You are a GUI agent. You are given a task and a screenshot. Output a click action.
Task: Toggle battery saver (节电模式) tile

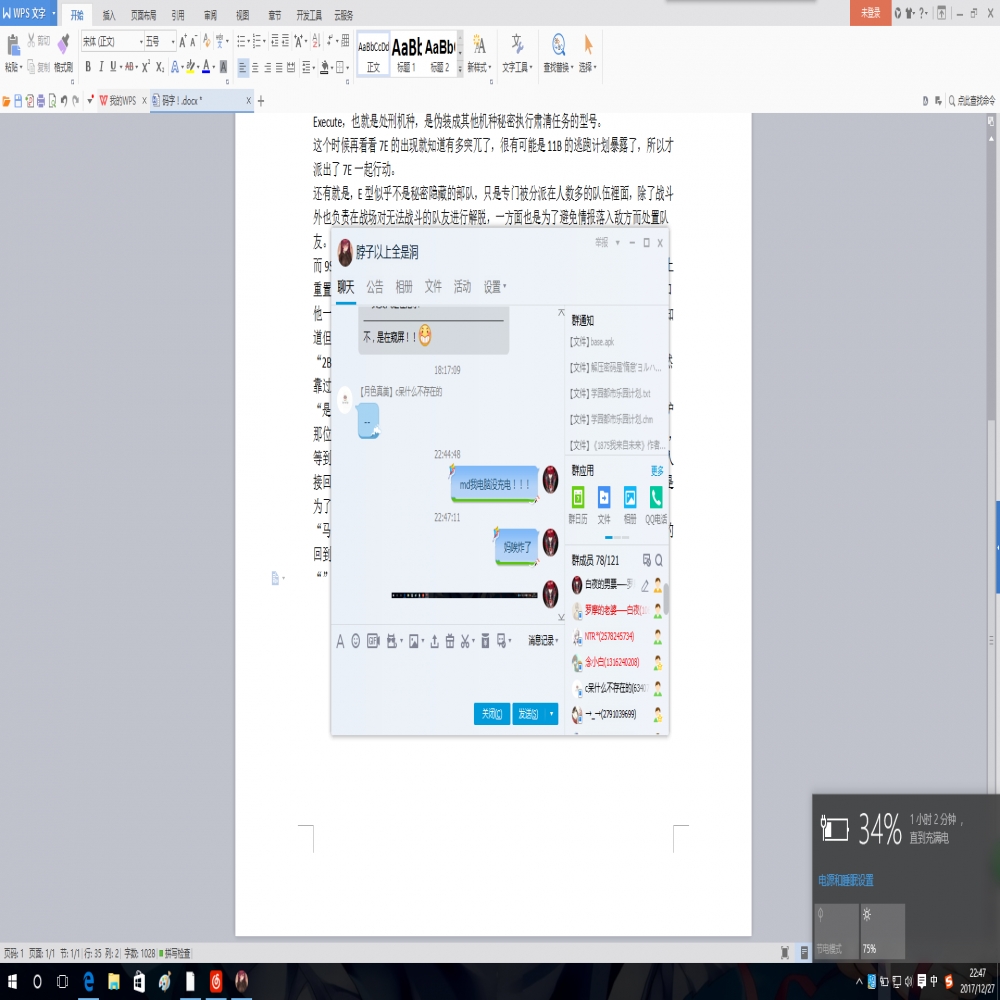coord(836,931)
